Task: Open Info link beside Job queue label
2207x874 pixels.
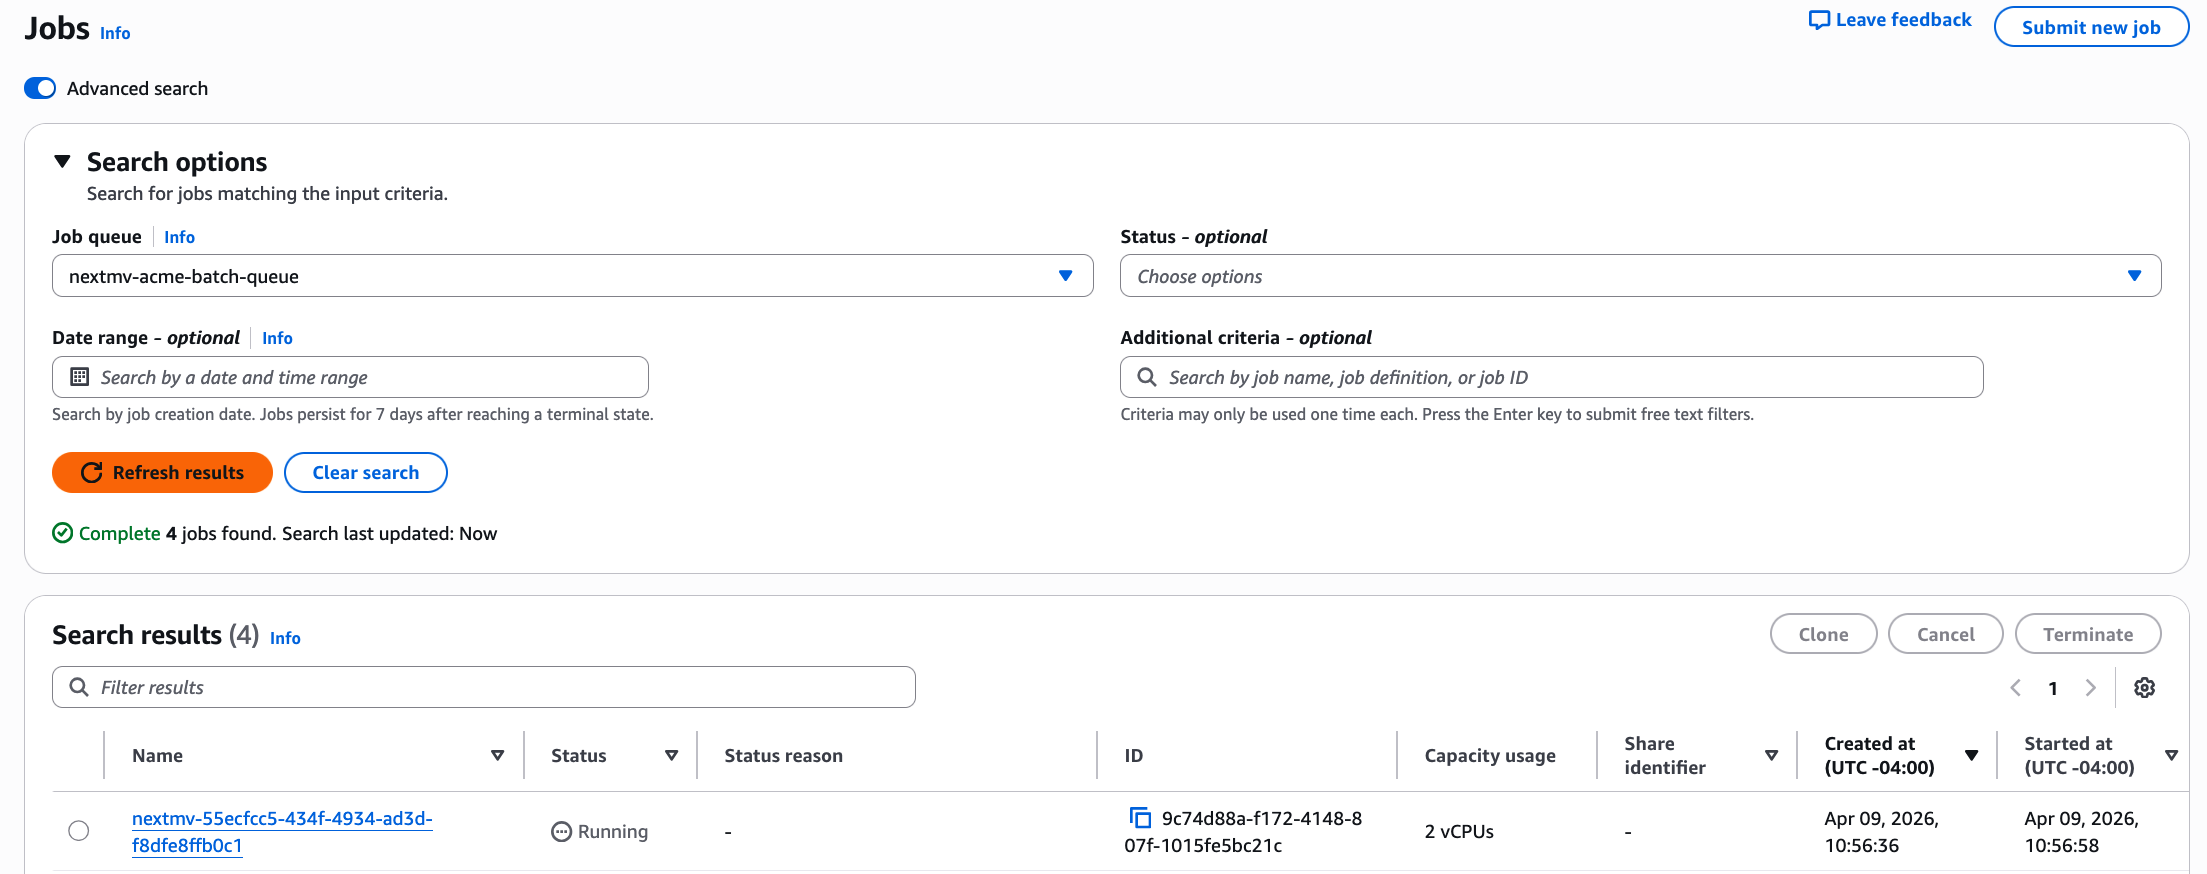Action: click(179, 237)
